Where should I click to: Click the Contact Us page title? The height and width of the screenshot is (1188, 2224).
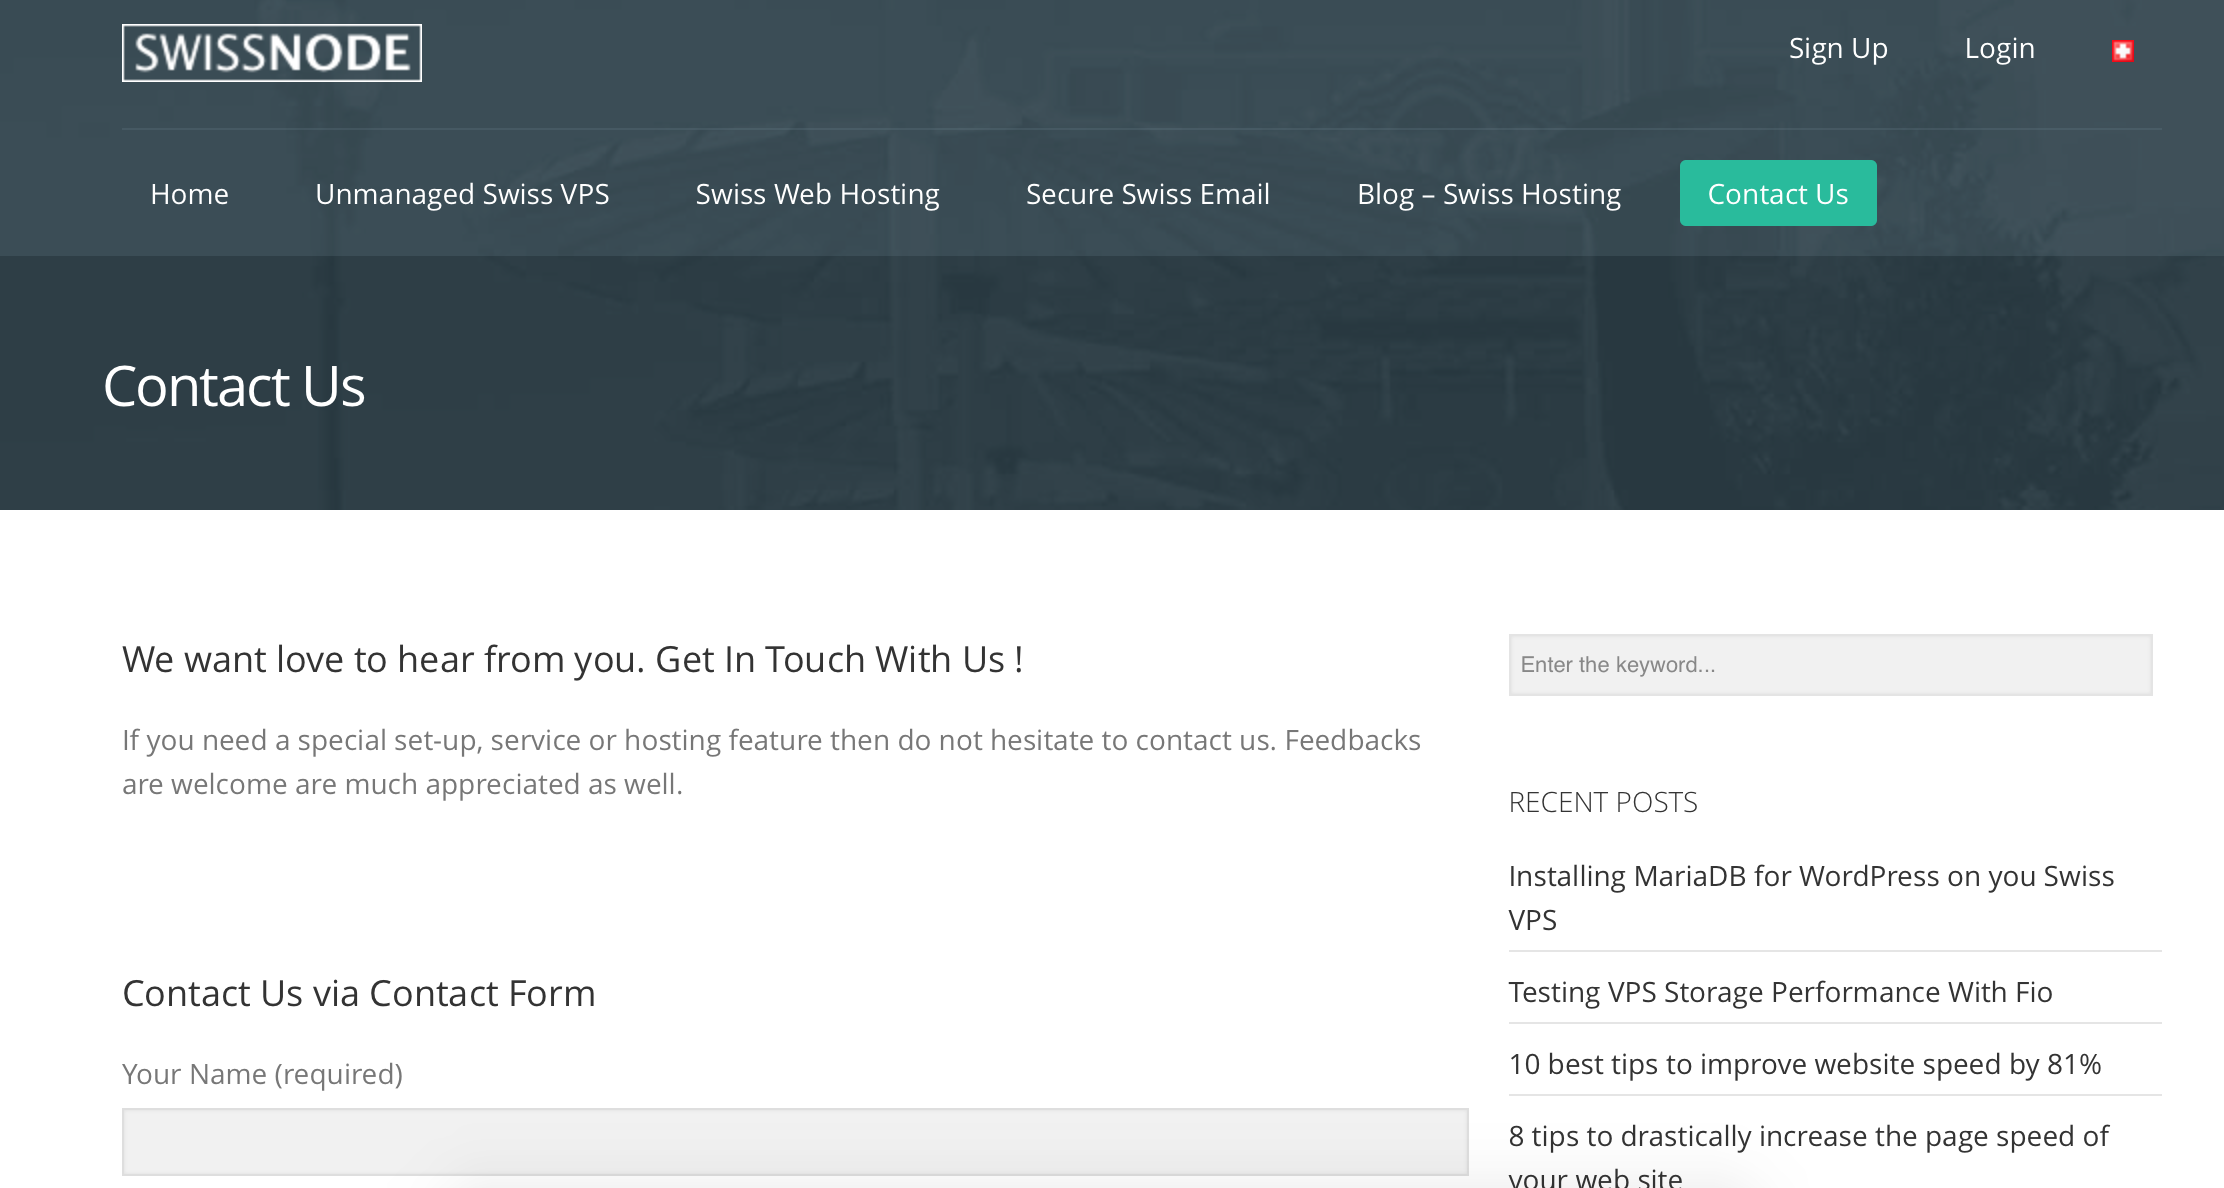click(234, 387)
